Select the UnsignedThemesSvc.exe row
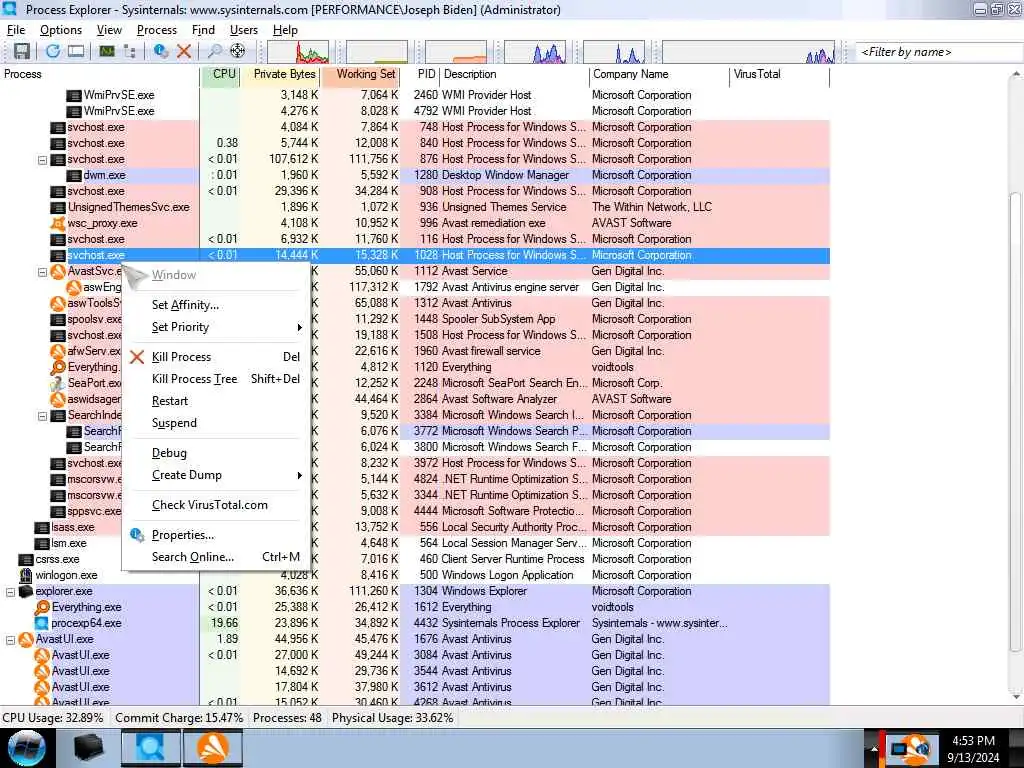The width and height of the screenshot is (1024, 768). [416, 207]
